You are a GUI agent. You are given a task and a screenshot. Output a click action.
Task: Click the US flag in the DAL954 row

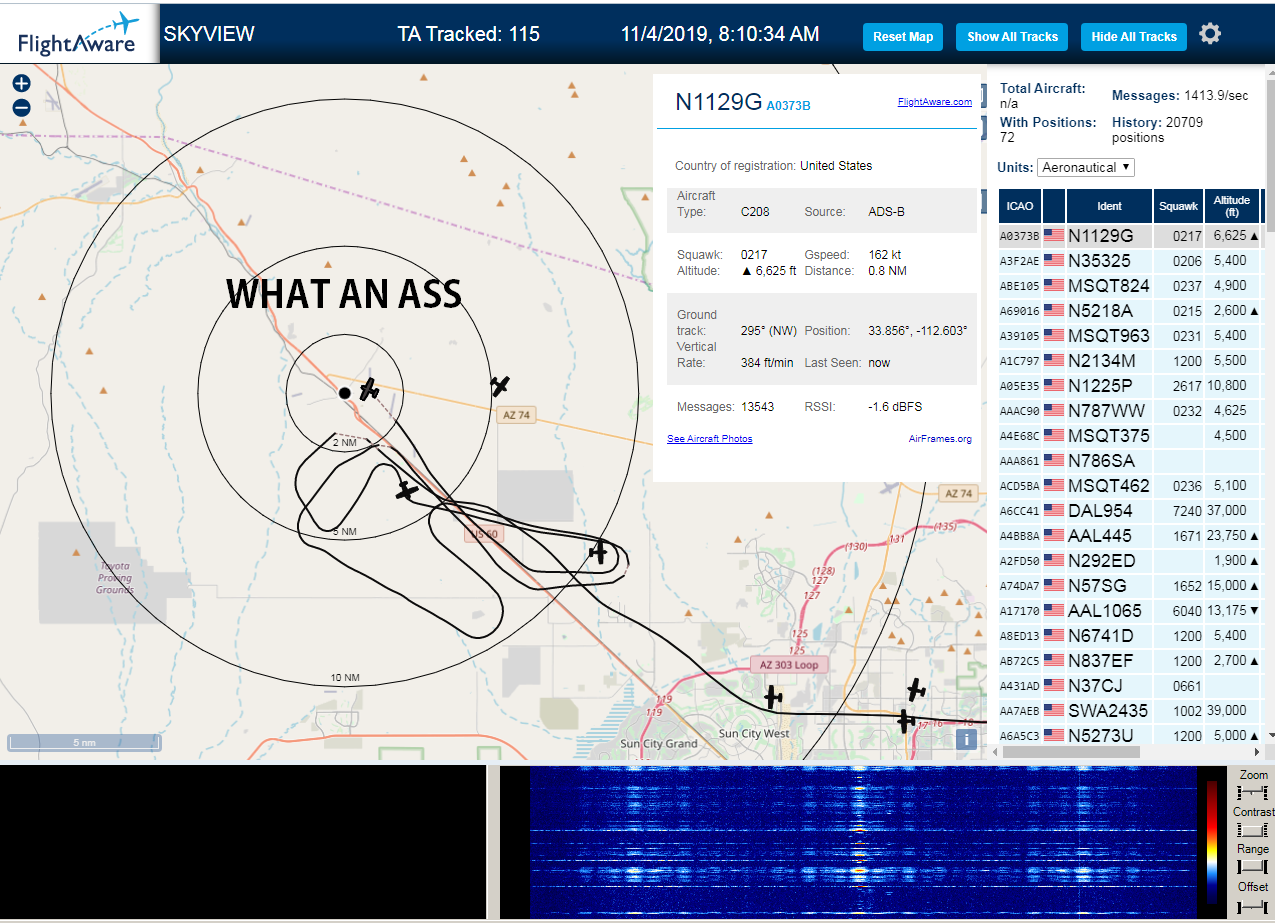[1054, 511]
